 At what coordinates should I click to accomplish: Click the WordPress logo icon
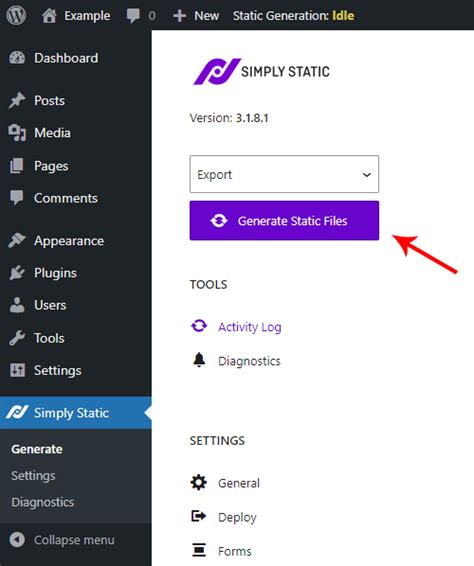(16, 16)
